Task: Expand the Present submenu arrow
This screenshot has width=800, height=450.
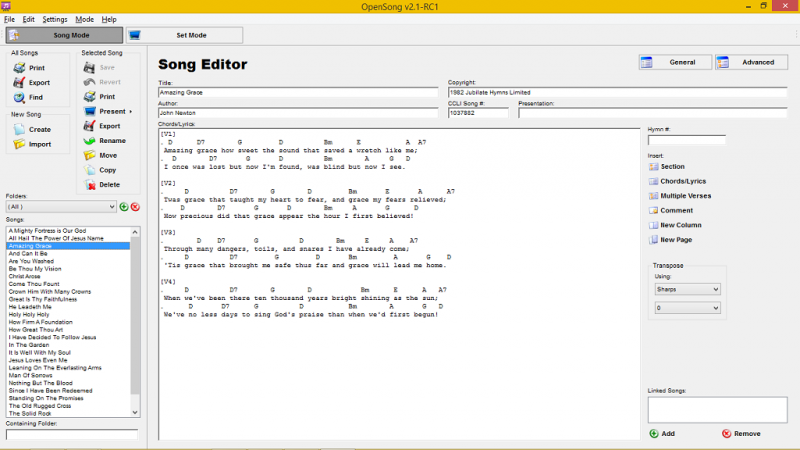Action: 131,111
